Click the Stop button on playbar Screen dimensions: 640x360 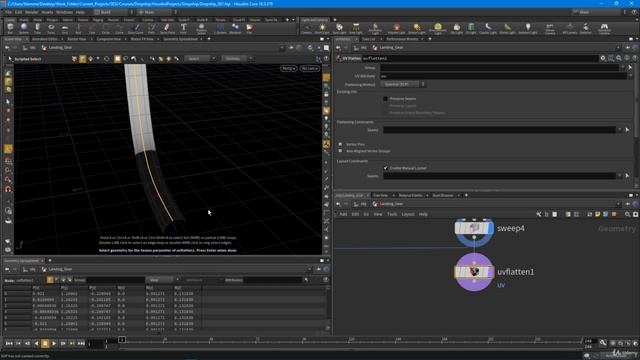[x=45, y=344]
